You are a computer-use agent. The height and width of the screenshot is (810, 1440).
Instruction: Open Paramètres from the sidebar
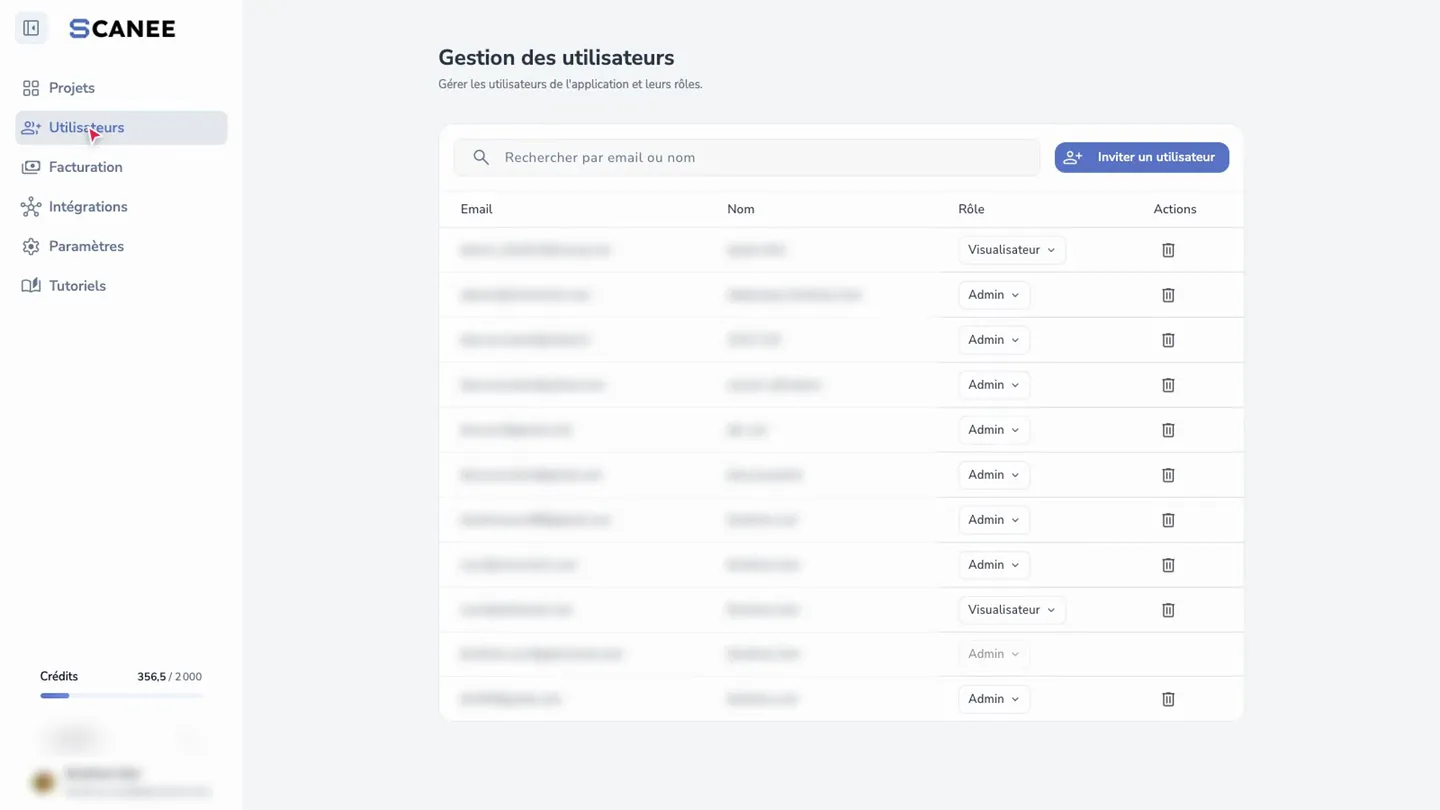coord(121,246)
